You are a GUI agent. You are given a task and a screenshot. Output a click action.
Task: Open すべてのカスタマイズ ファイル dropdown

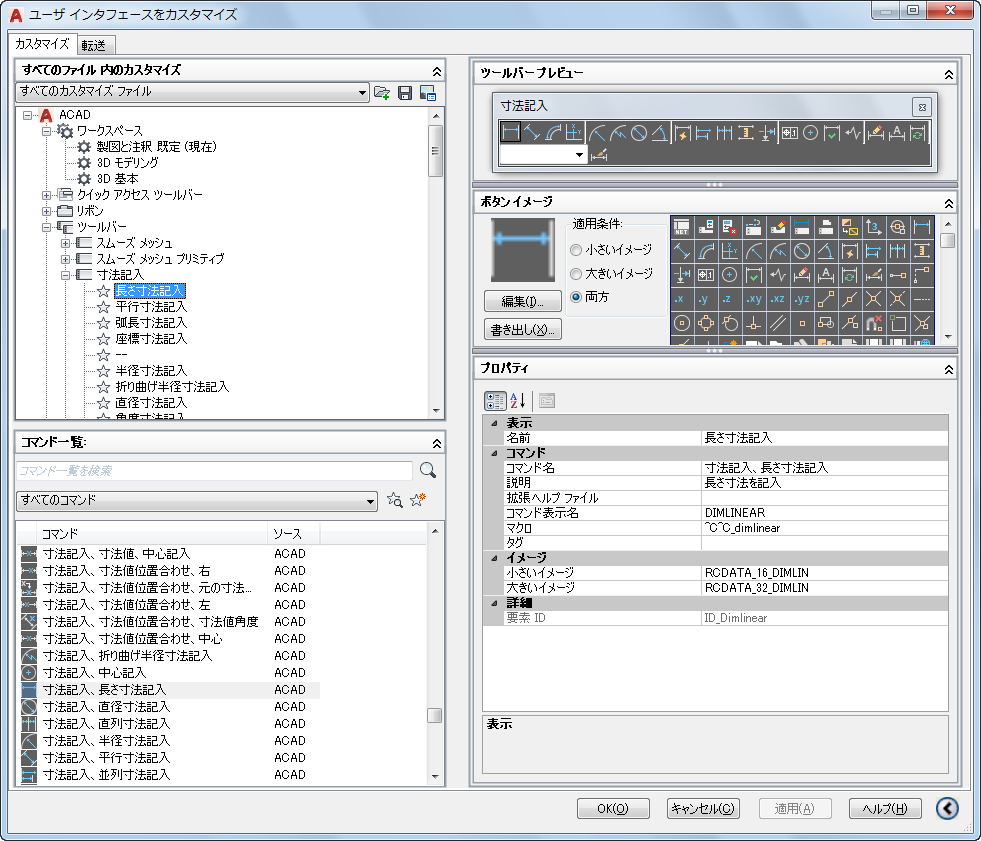coord(192,91)
